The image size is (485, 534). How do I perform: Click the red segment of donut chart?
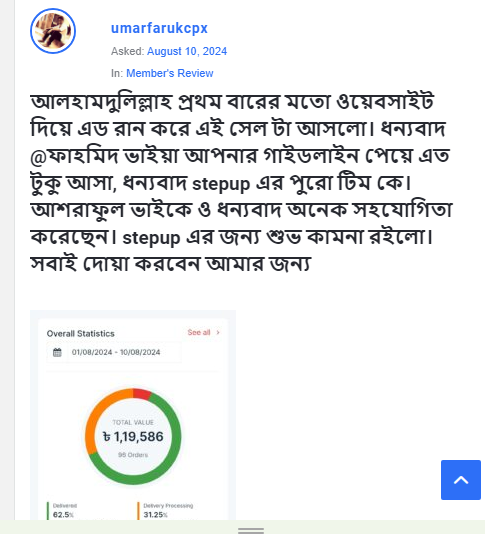pos(142,394)
